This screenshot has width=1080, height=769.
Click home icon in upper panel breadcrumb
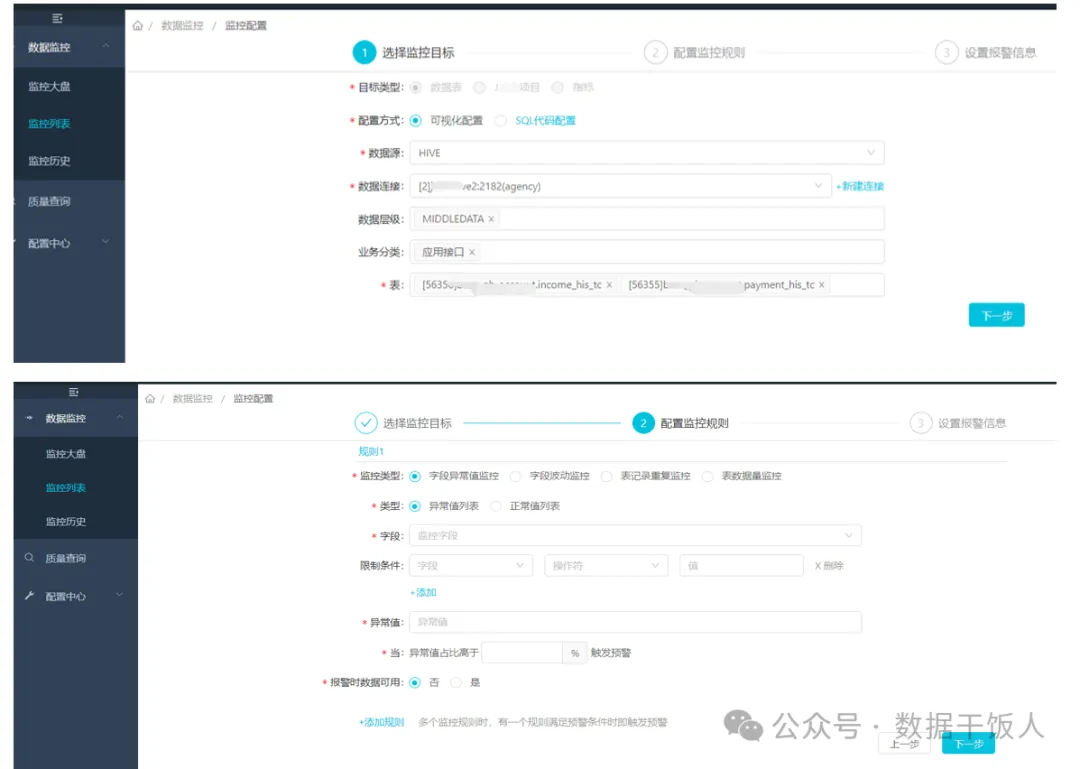(137, 26)
